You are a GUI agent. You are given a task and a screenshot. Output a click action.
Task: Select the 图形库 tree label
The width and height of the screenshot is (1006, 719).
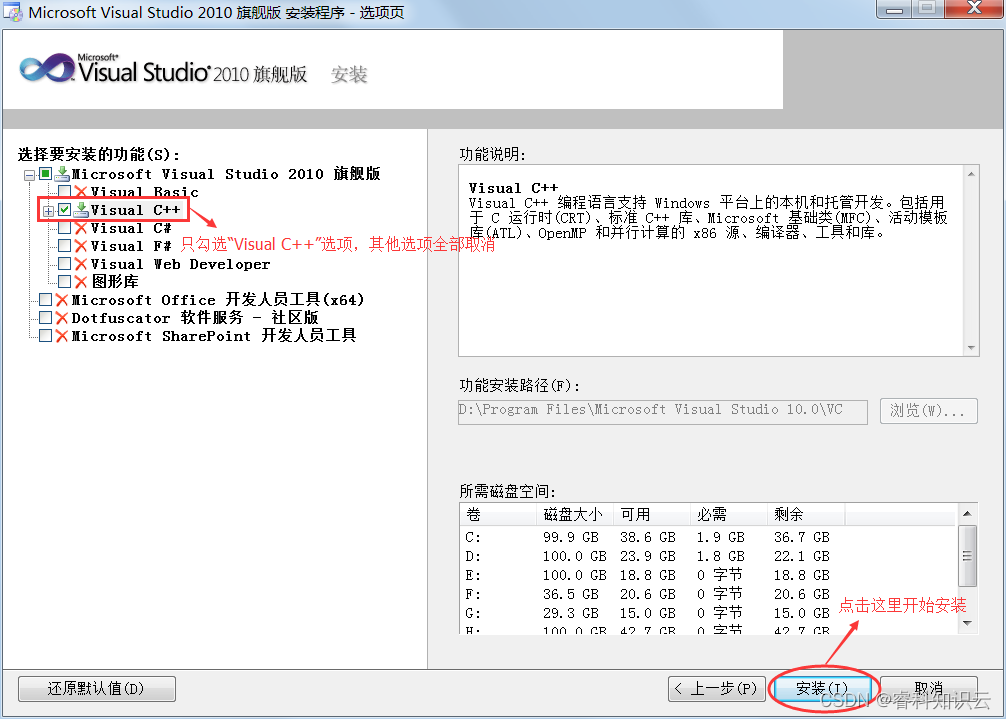click(115, 282)
